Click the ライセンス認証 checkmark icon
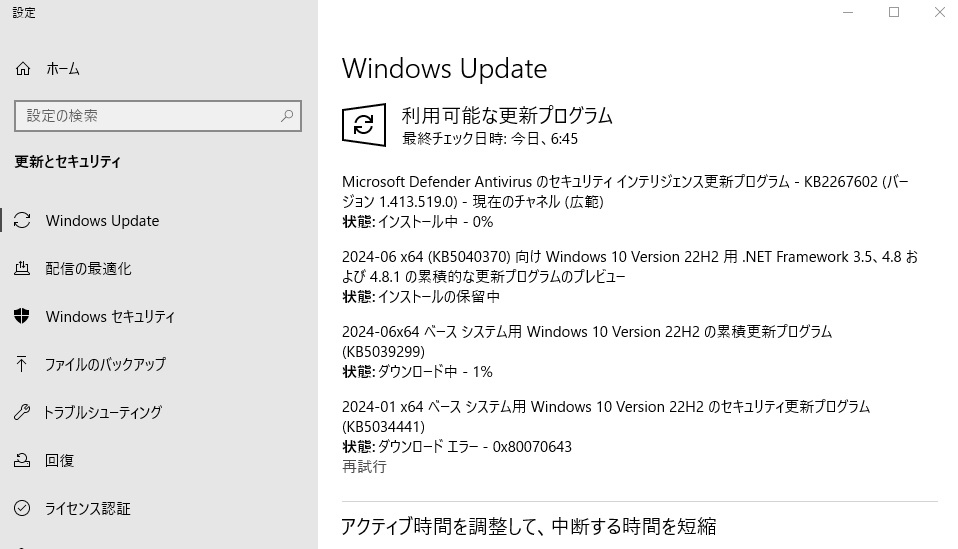The image size is (958, 549). [x=22, y=508]
